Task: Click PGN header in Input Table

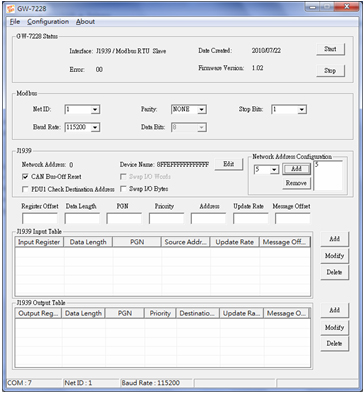Action: (137, 242)
